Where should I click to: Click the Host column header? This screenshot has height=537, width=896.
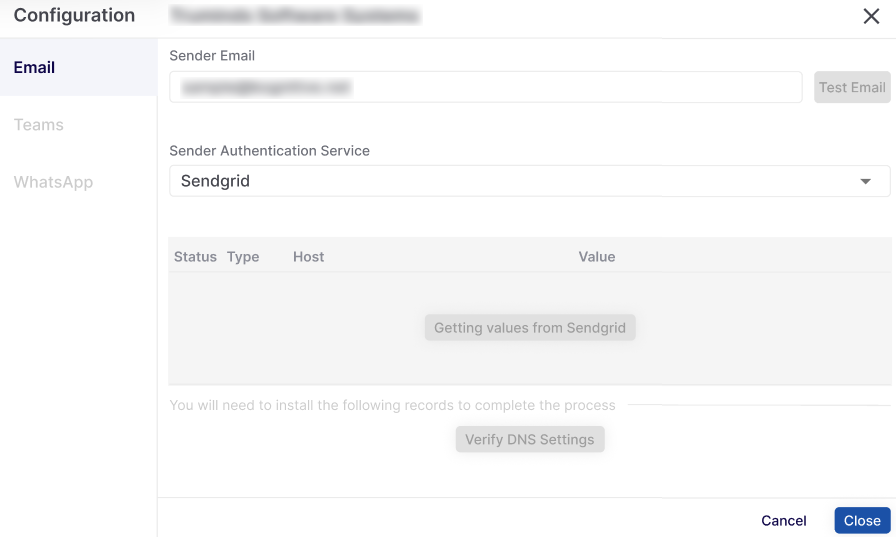pyautogui.click(x=308, y=257)
